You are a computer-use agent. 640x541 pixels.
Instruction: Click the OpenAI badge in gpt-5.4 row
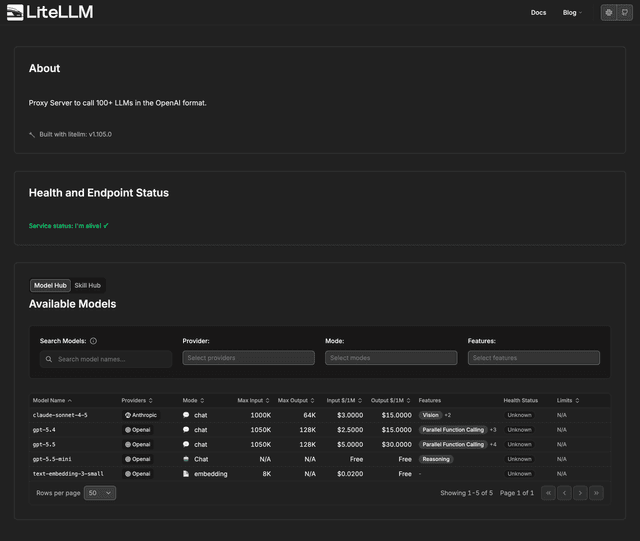138,430
